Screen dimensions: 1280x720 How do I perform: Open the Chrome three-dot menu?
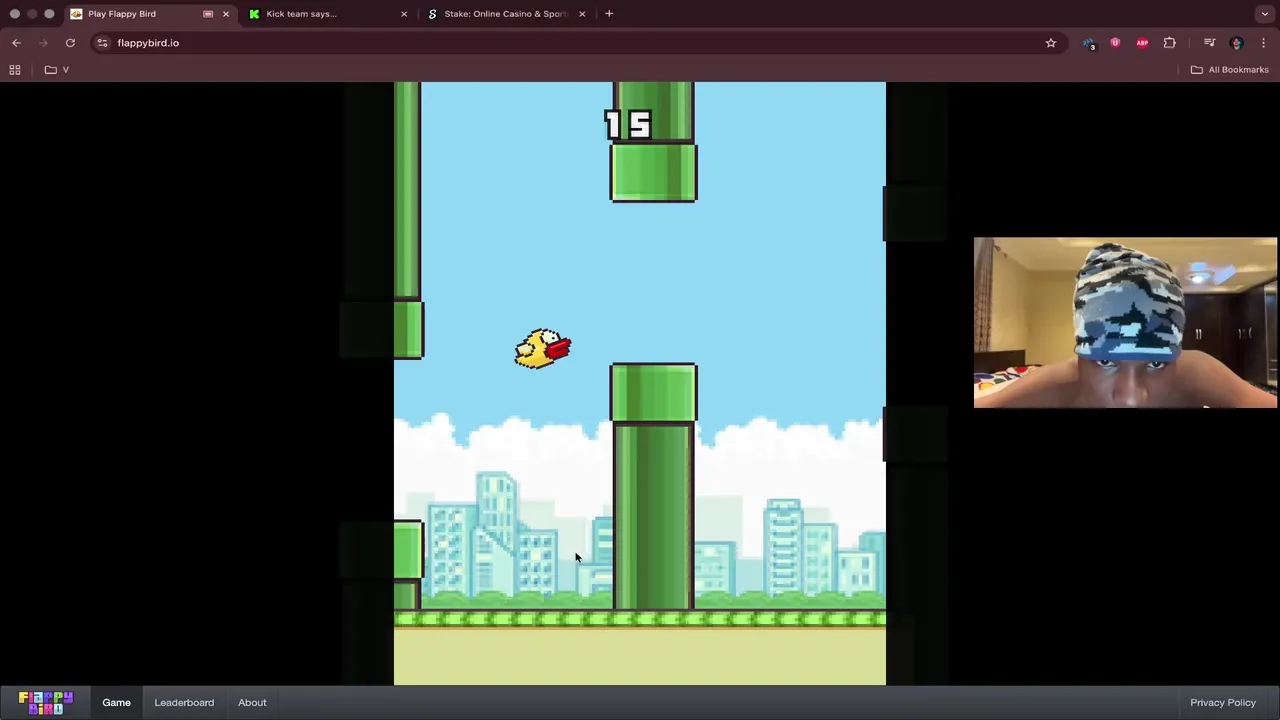1263,43
